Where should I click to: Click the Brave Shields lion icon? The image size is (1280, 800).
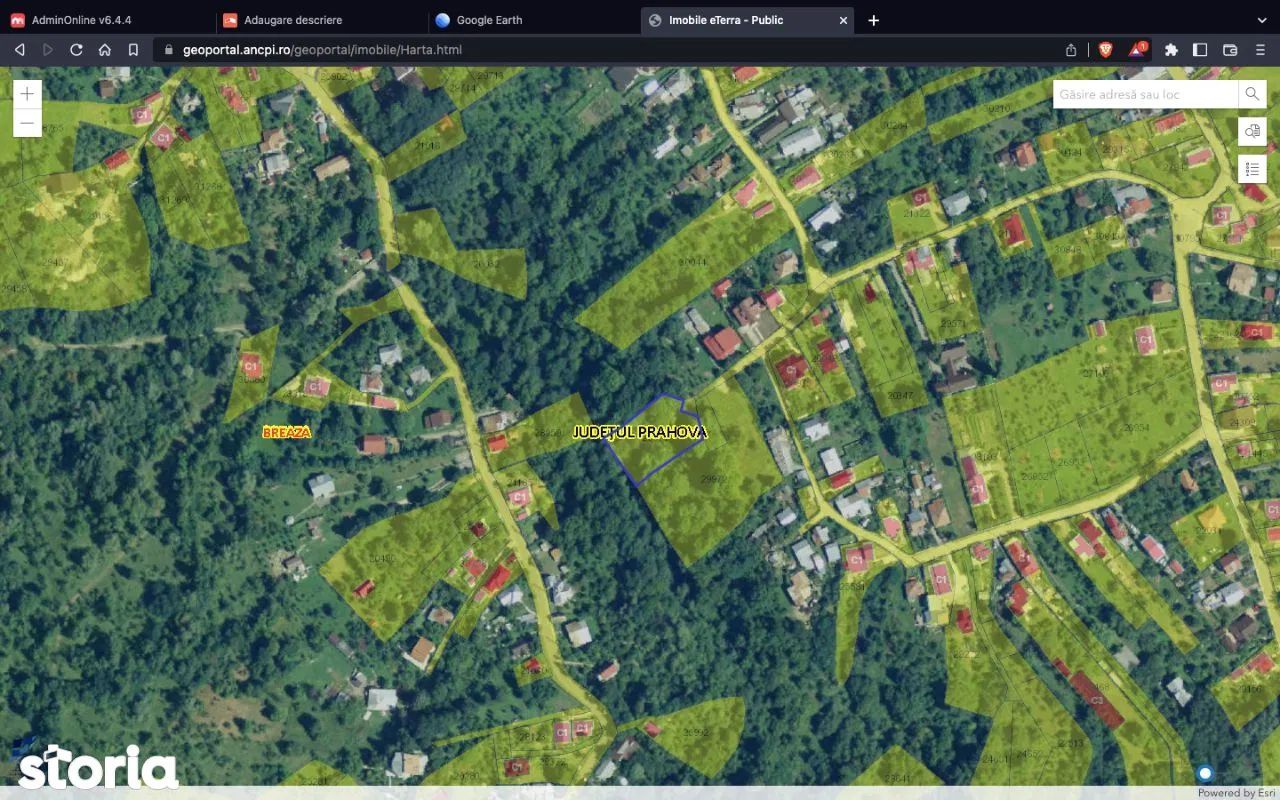[1105, 49]
